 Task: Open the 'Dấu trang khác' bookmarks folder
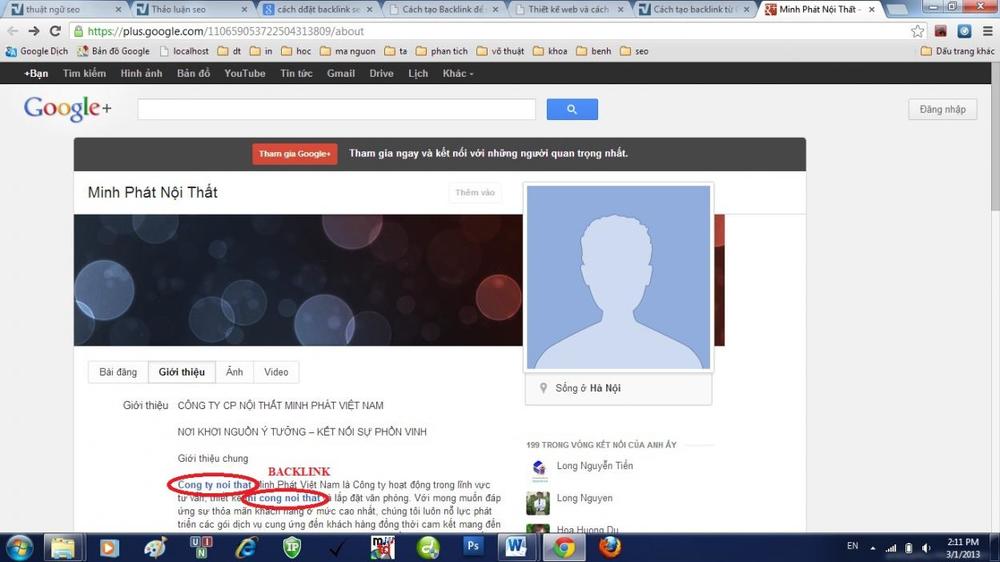[957, 51]
